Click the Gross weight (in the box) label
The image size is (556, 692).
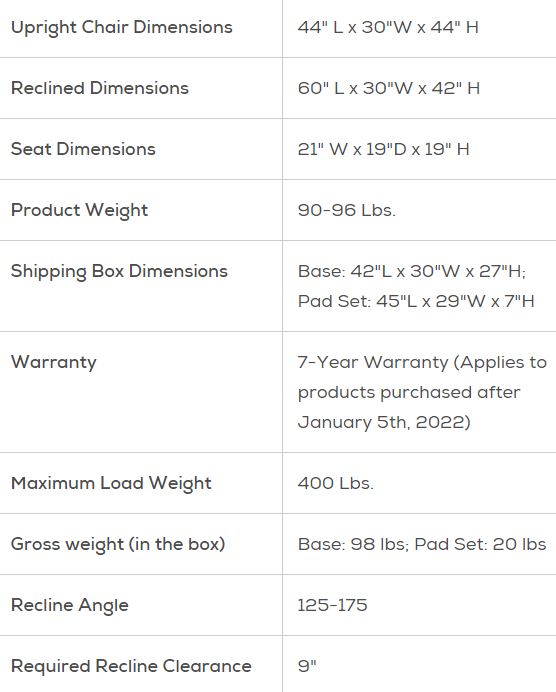tap(118, 544)
